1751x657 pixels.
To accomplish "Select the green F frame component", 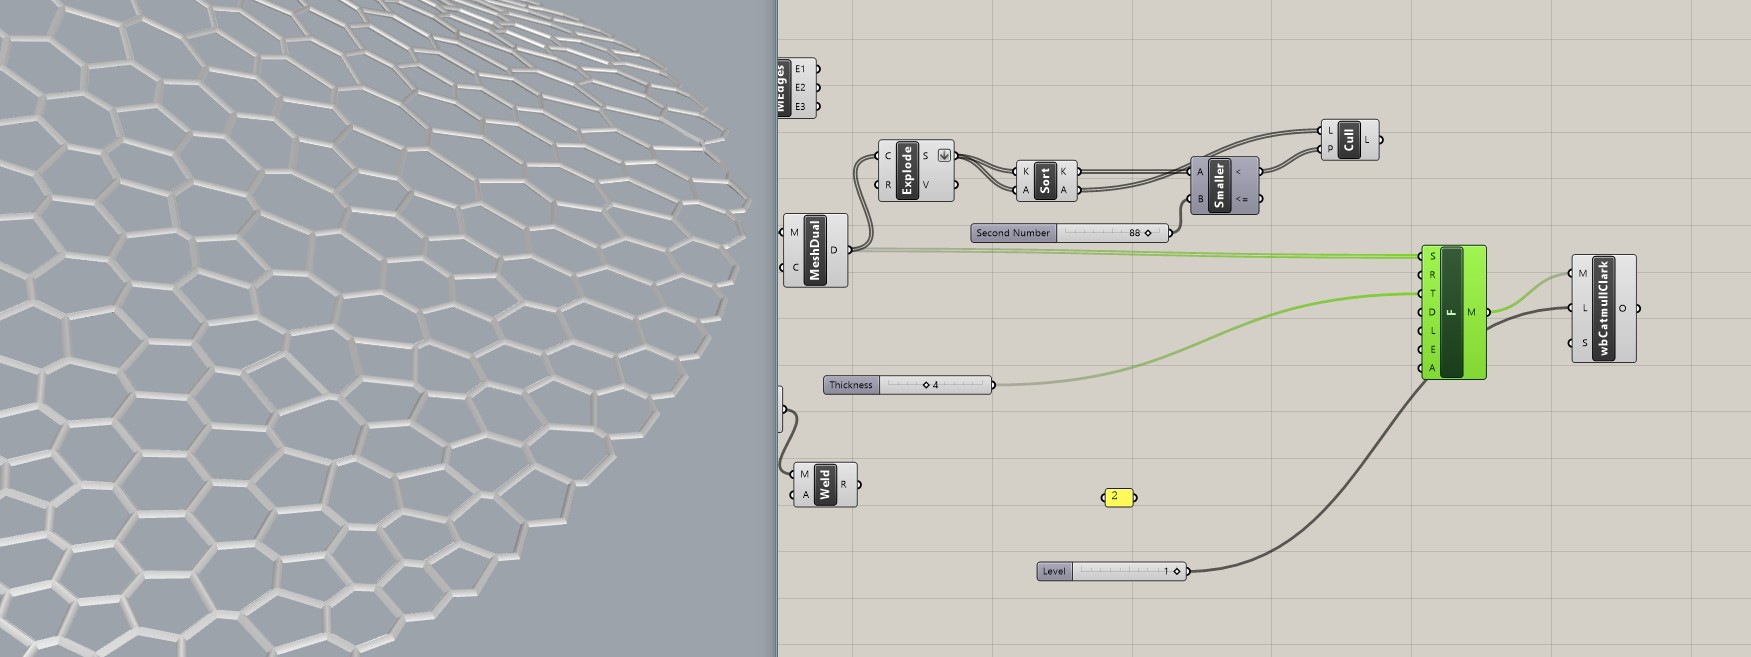I will [1452, 312].
